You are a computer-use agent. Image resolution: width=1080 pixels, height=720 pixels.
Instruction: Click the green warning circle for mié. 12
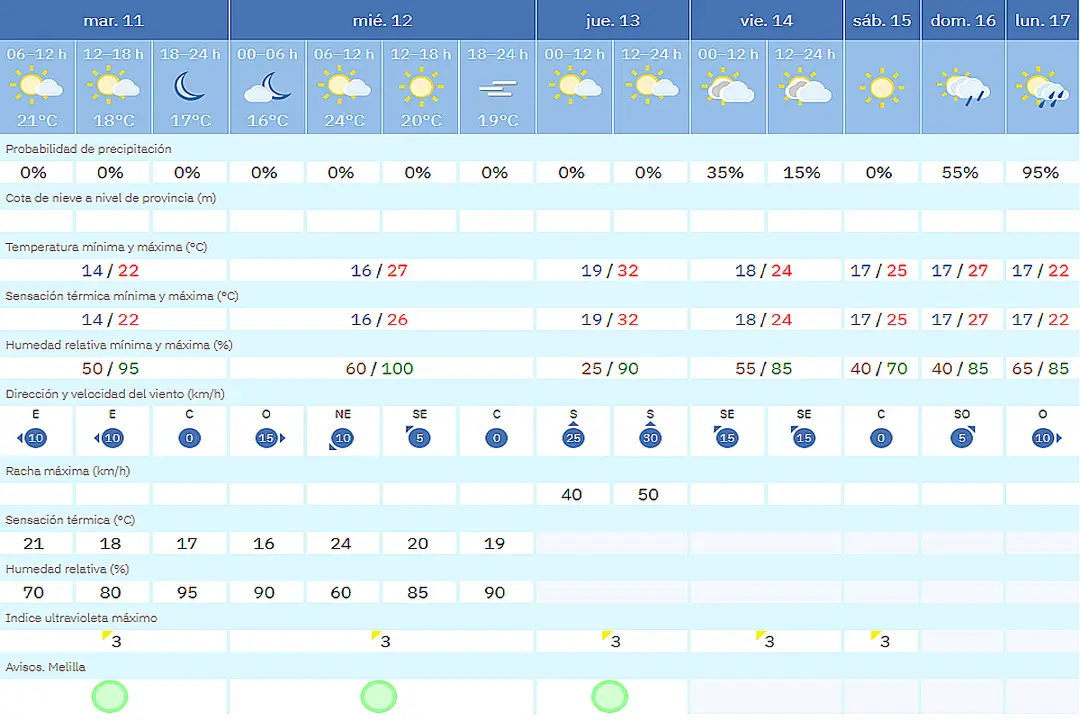379,696
